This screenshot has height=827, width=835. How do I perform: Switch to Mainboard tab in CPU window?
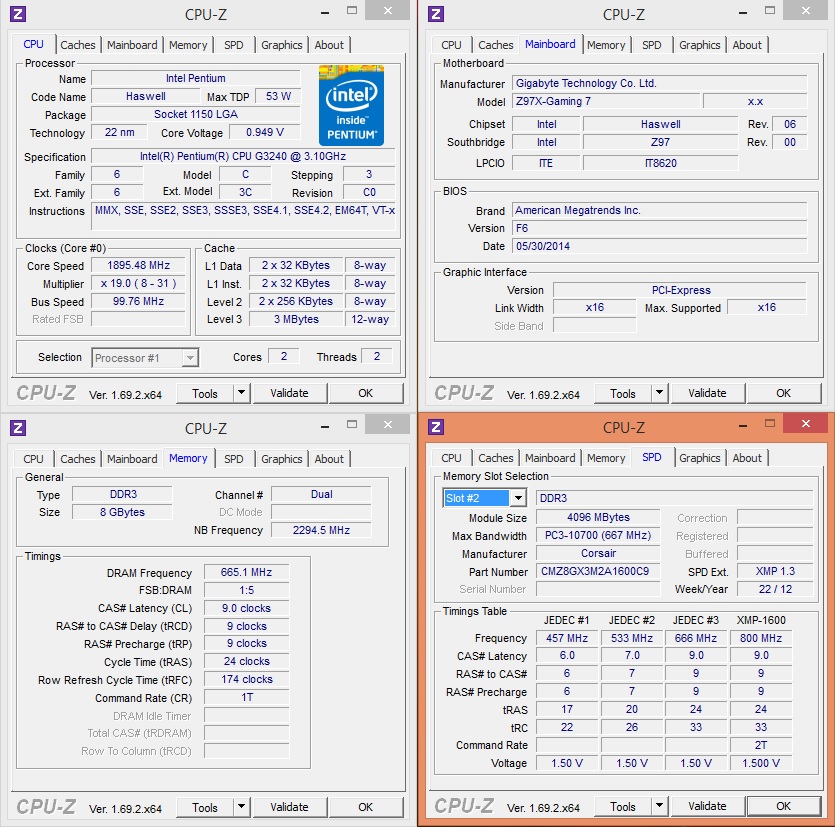tap(132, 45)
